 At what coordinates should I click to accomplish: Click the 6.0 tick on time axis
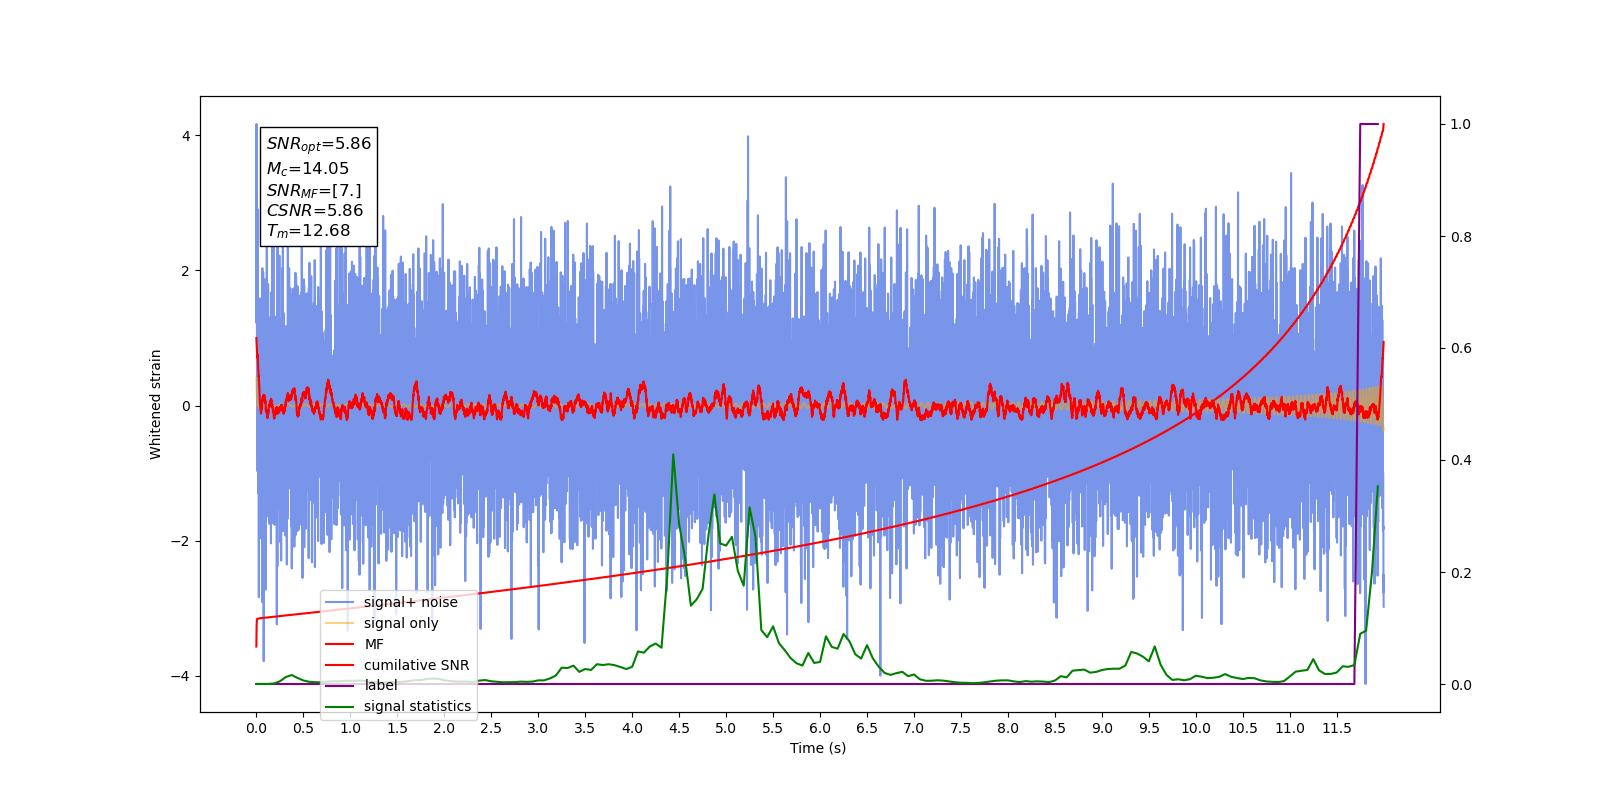820,728
